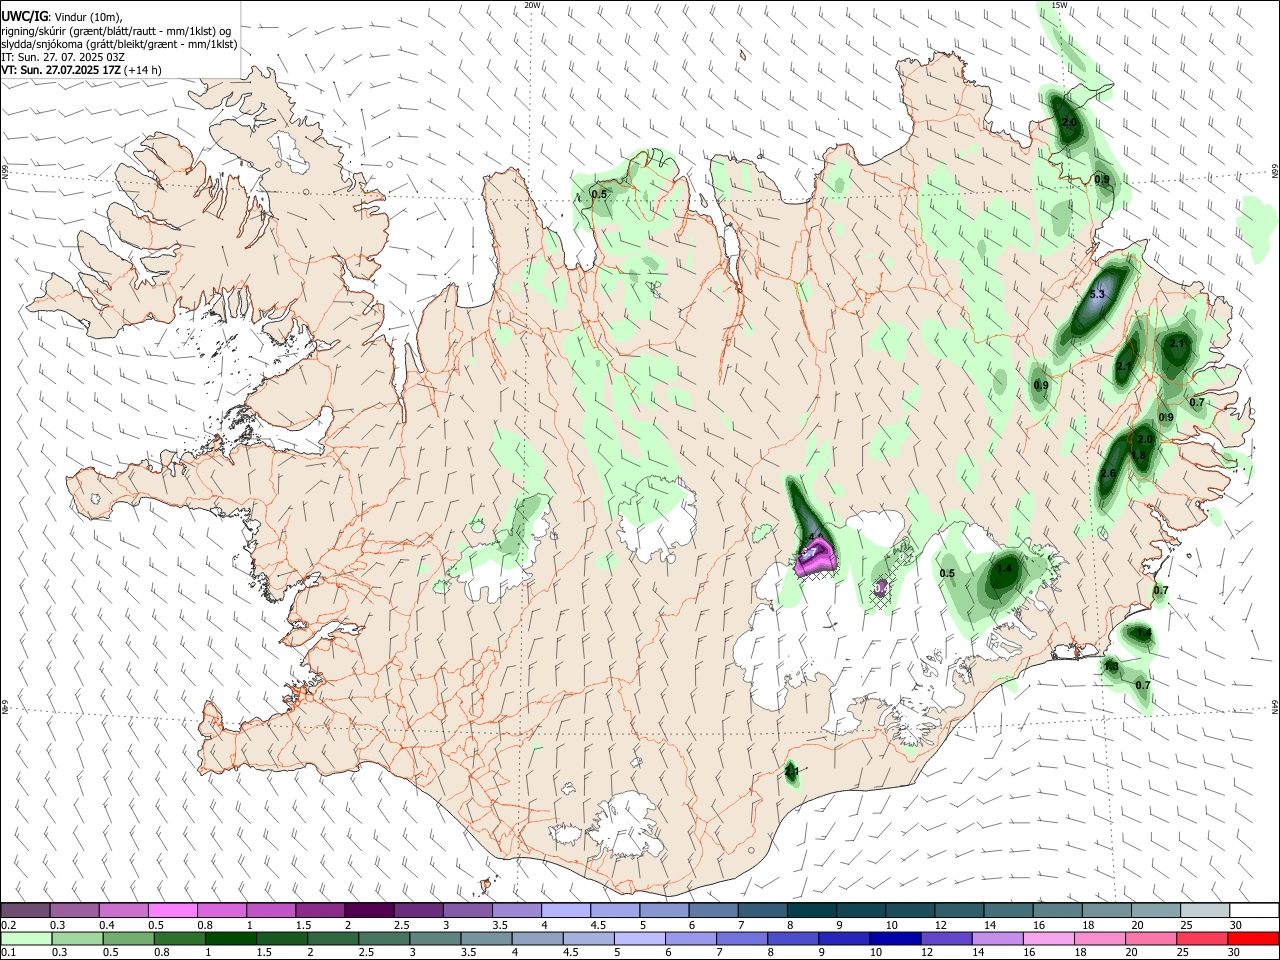Click the 'rigning/skúrir' legend description line
The image size is (1280, 960).
[x=116, y=31]
